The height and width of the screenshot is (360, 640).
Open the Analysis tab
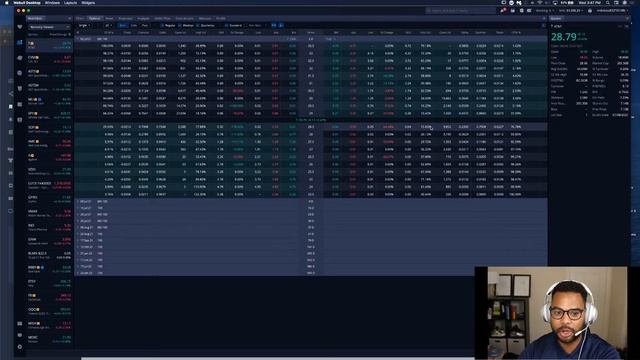pos(143,18)
